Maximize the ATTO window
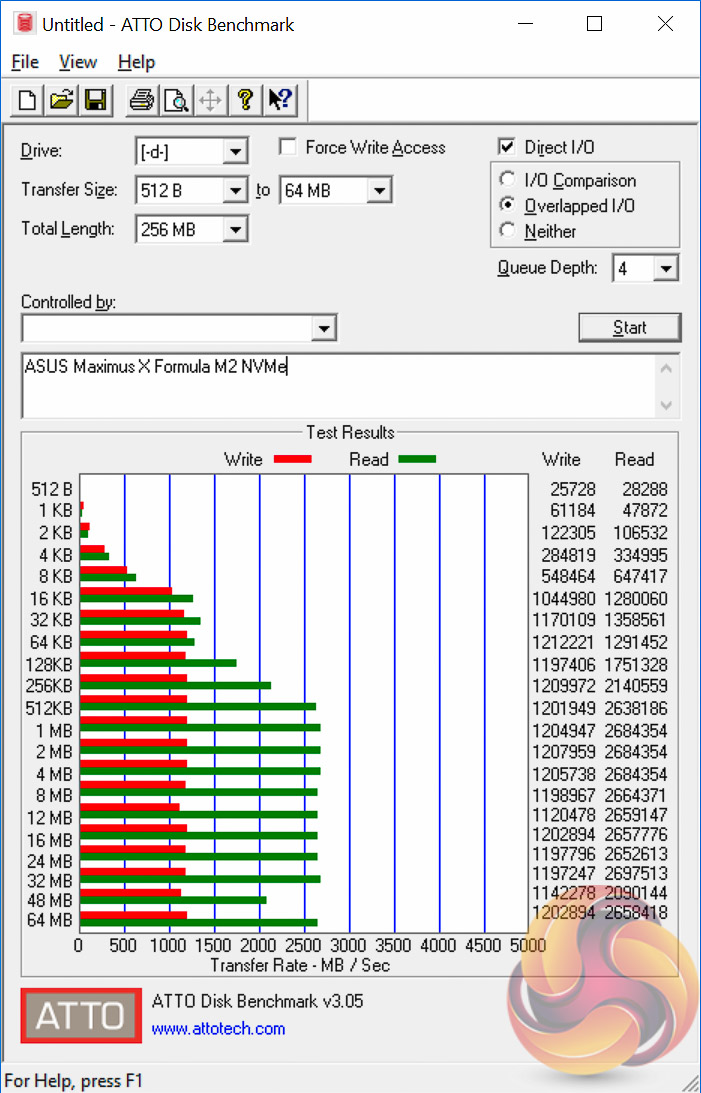This screenshot has height=1093, width=701. (594, 24)
